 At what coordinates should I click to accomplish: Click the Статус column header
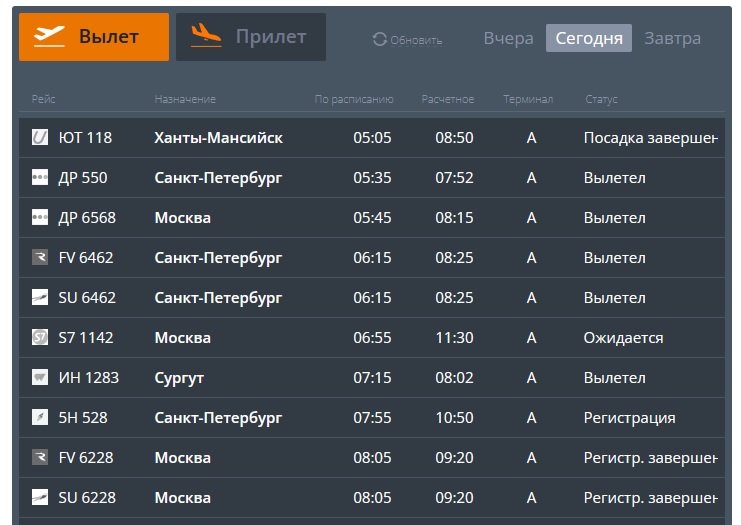[x=601, y=99]
